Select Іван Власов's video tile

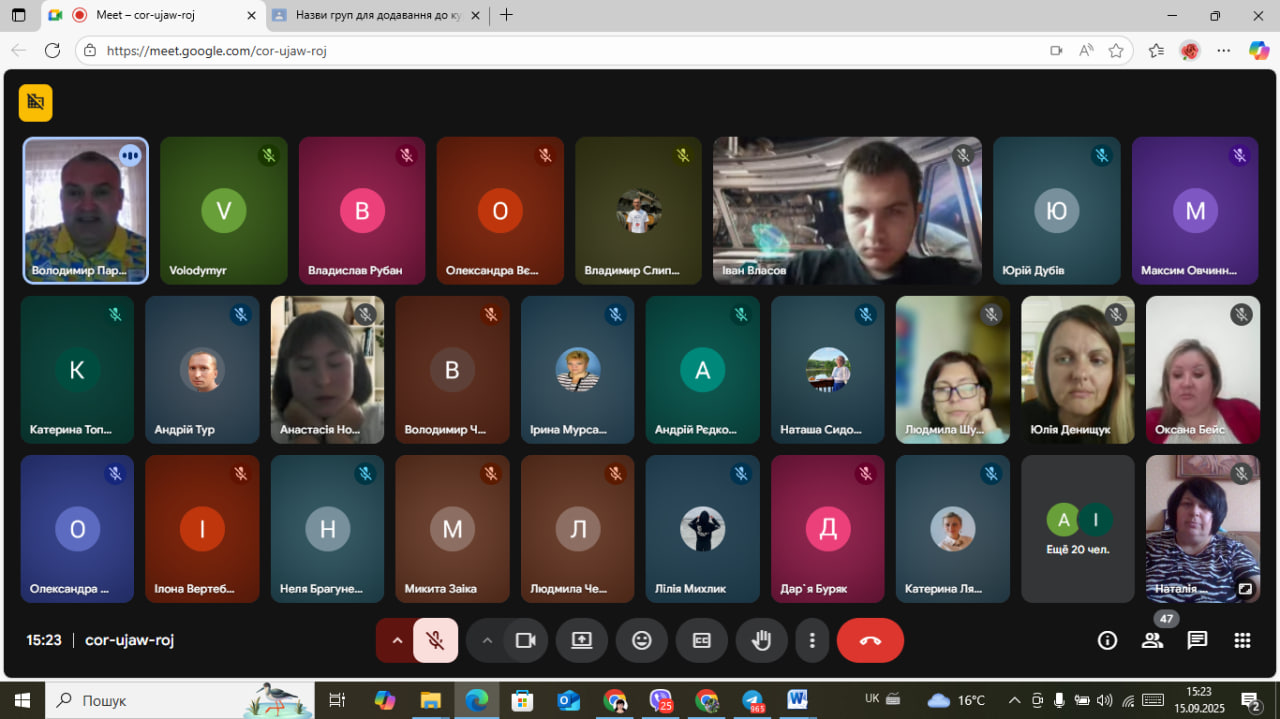(847, 211)
